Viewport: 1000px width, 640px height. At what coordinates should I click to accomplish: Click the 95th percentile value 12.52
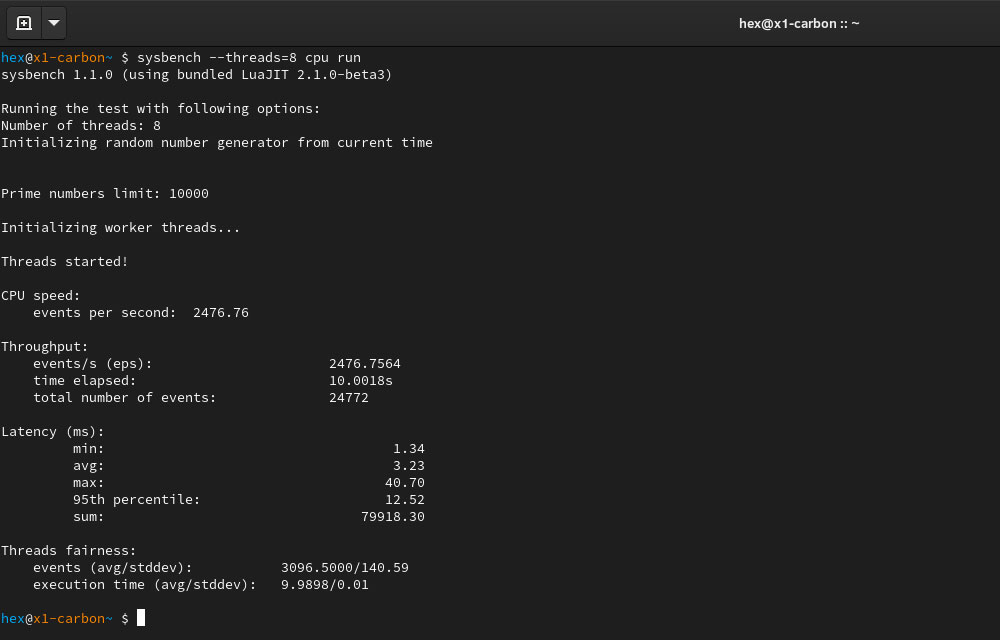coord(404,500)
